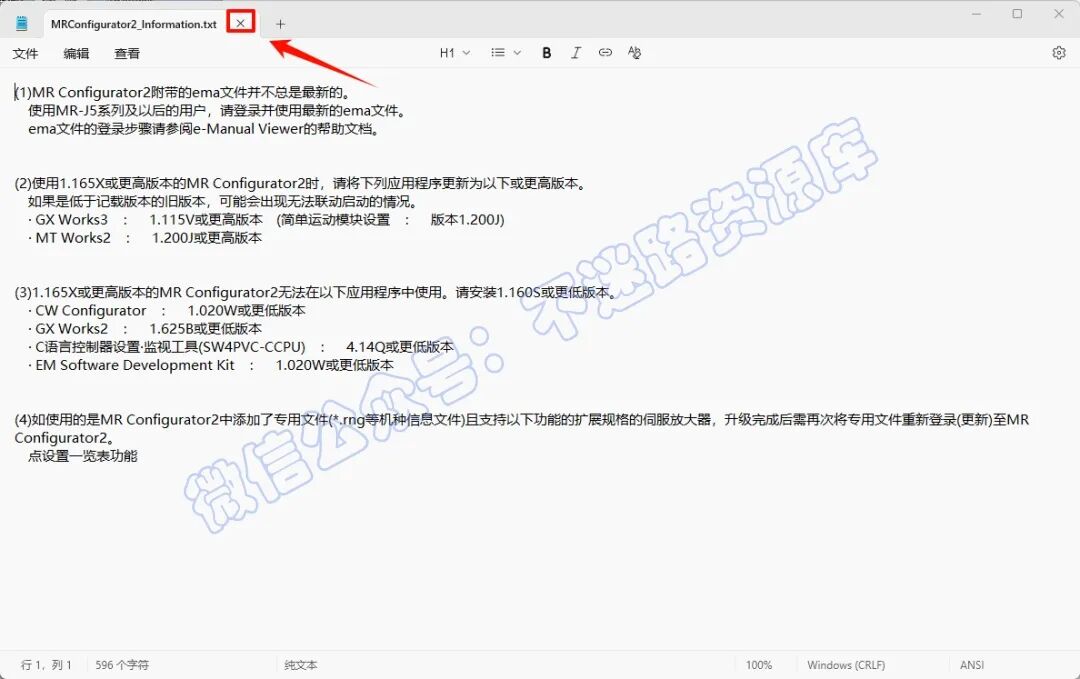
Task: Click the 100% zoom level indicator
Action: pyautogui.click(x=758, y=665)
